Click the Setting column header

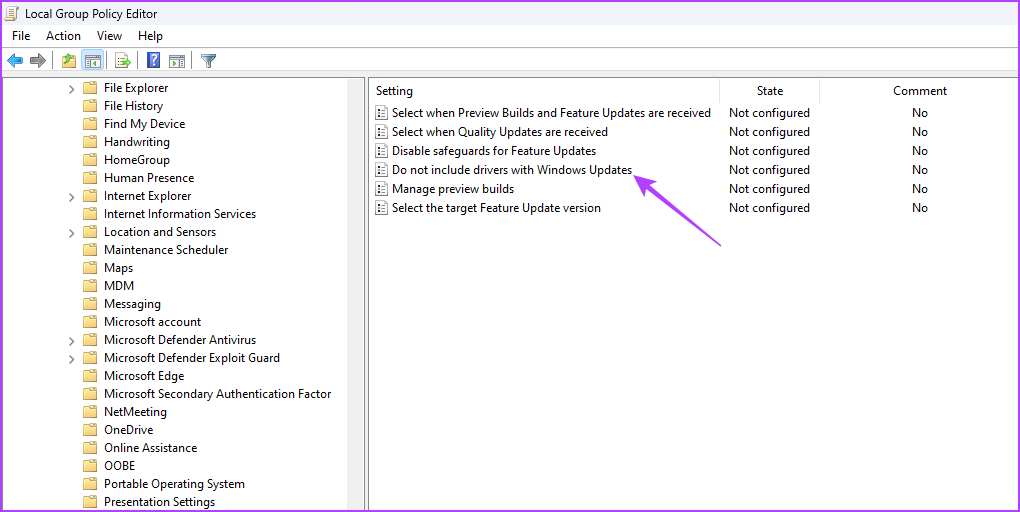tap(394, 91)
